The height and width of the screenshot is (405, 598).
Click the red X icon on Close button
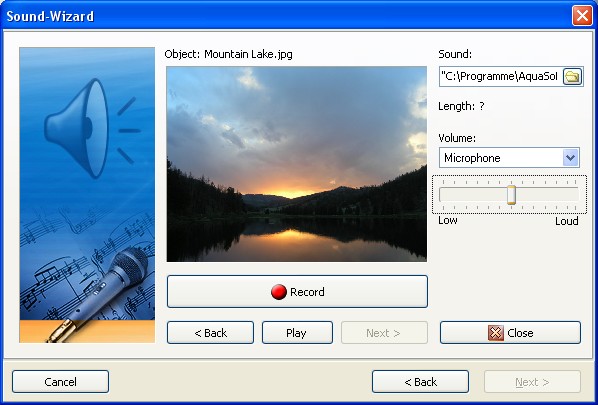tap(496, 333)
